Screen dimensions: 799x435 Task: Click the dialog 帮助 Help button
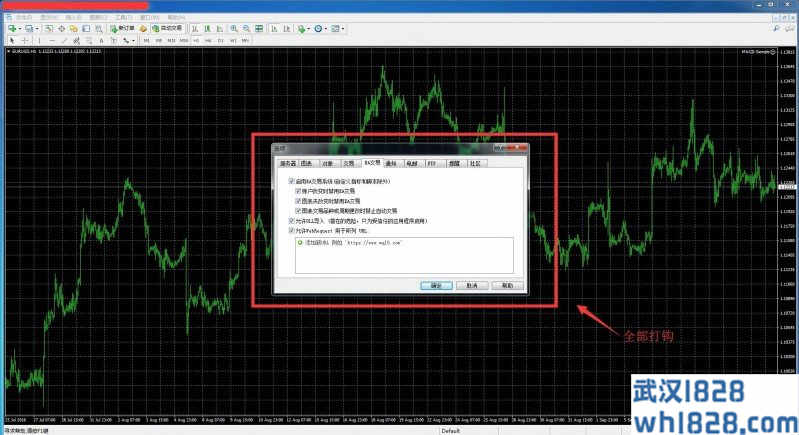(508, 286)
